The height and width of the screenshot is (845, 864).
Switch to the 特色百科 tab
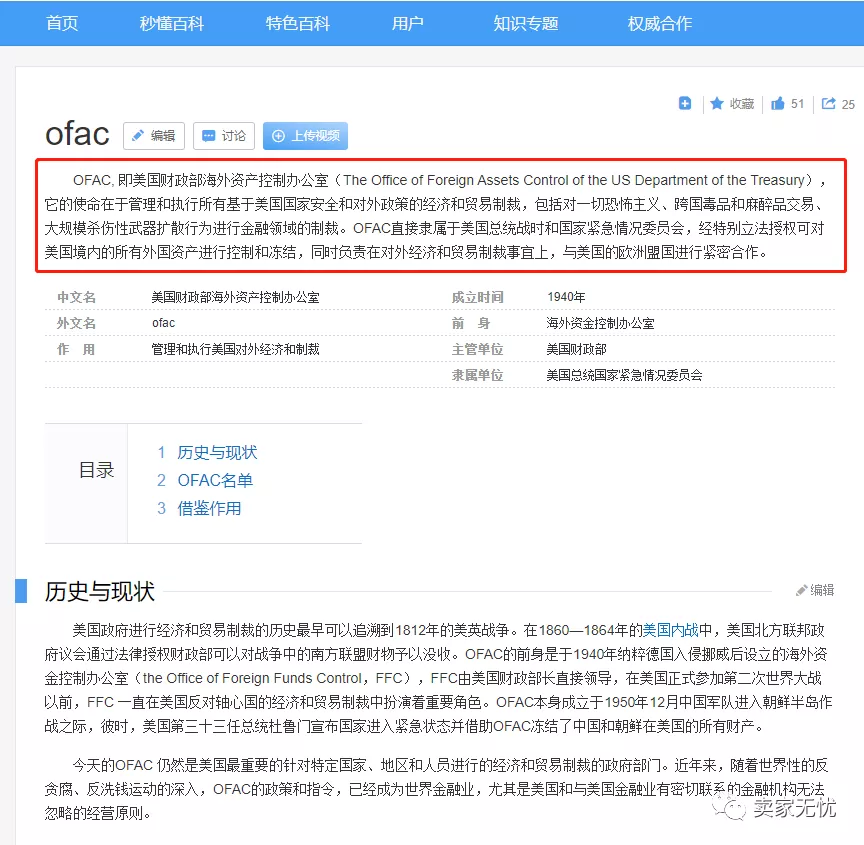[297, 22]
